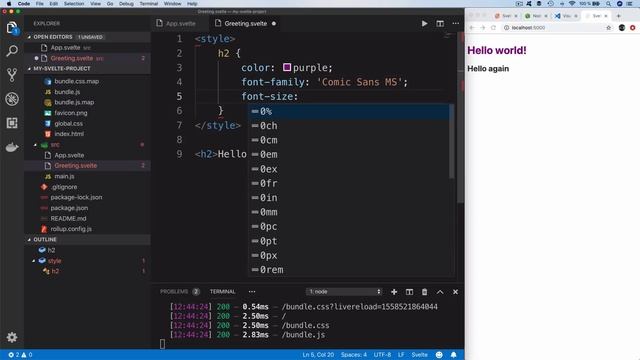
Task: Open editor More Actions ellipsis
Action: pos(456,24)
